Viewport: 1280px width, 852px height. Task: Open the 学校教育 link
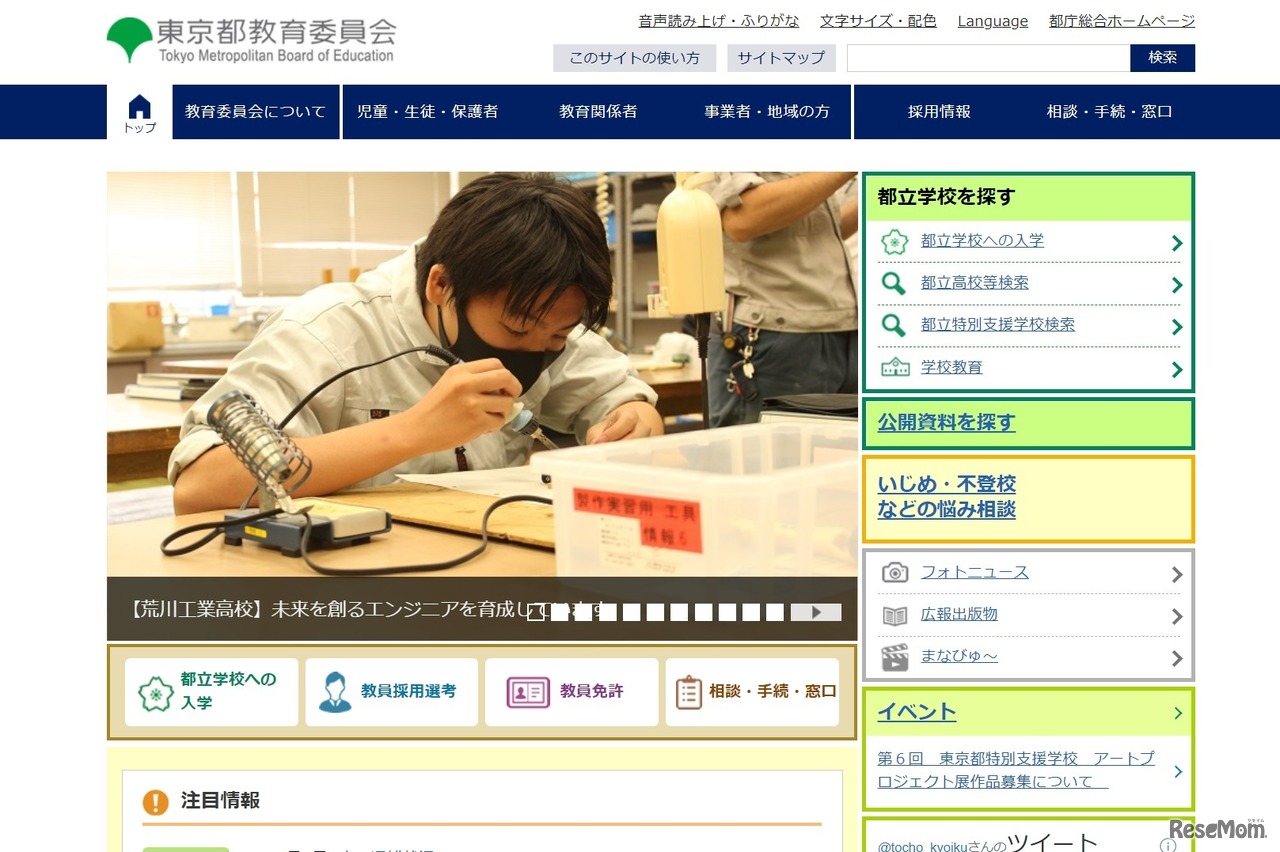[952, 367]
